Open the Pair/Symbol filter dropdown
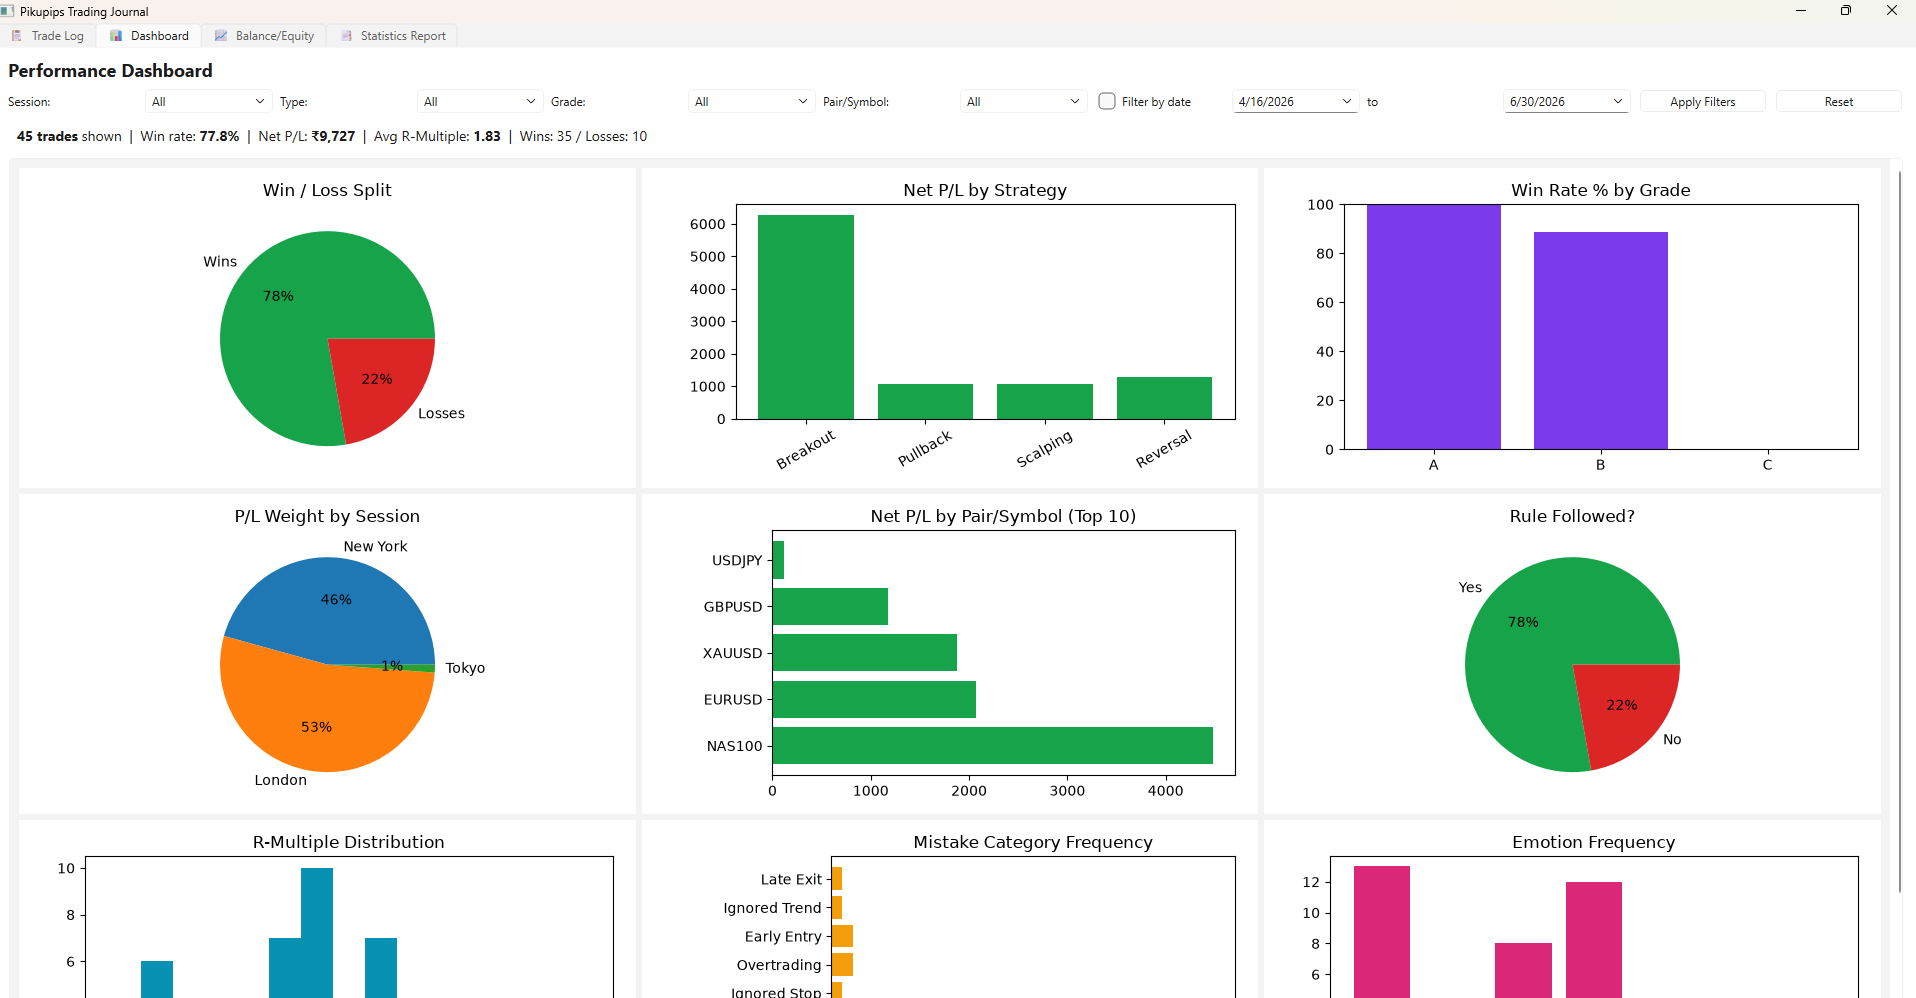 click(1024, 102)
